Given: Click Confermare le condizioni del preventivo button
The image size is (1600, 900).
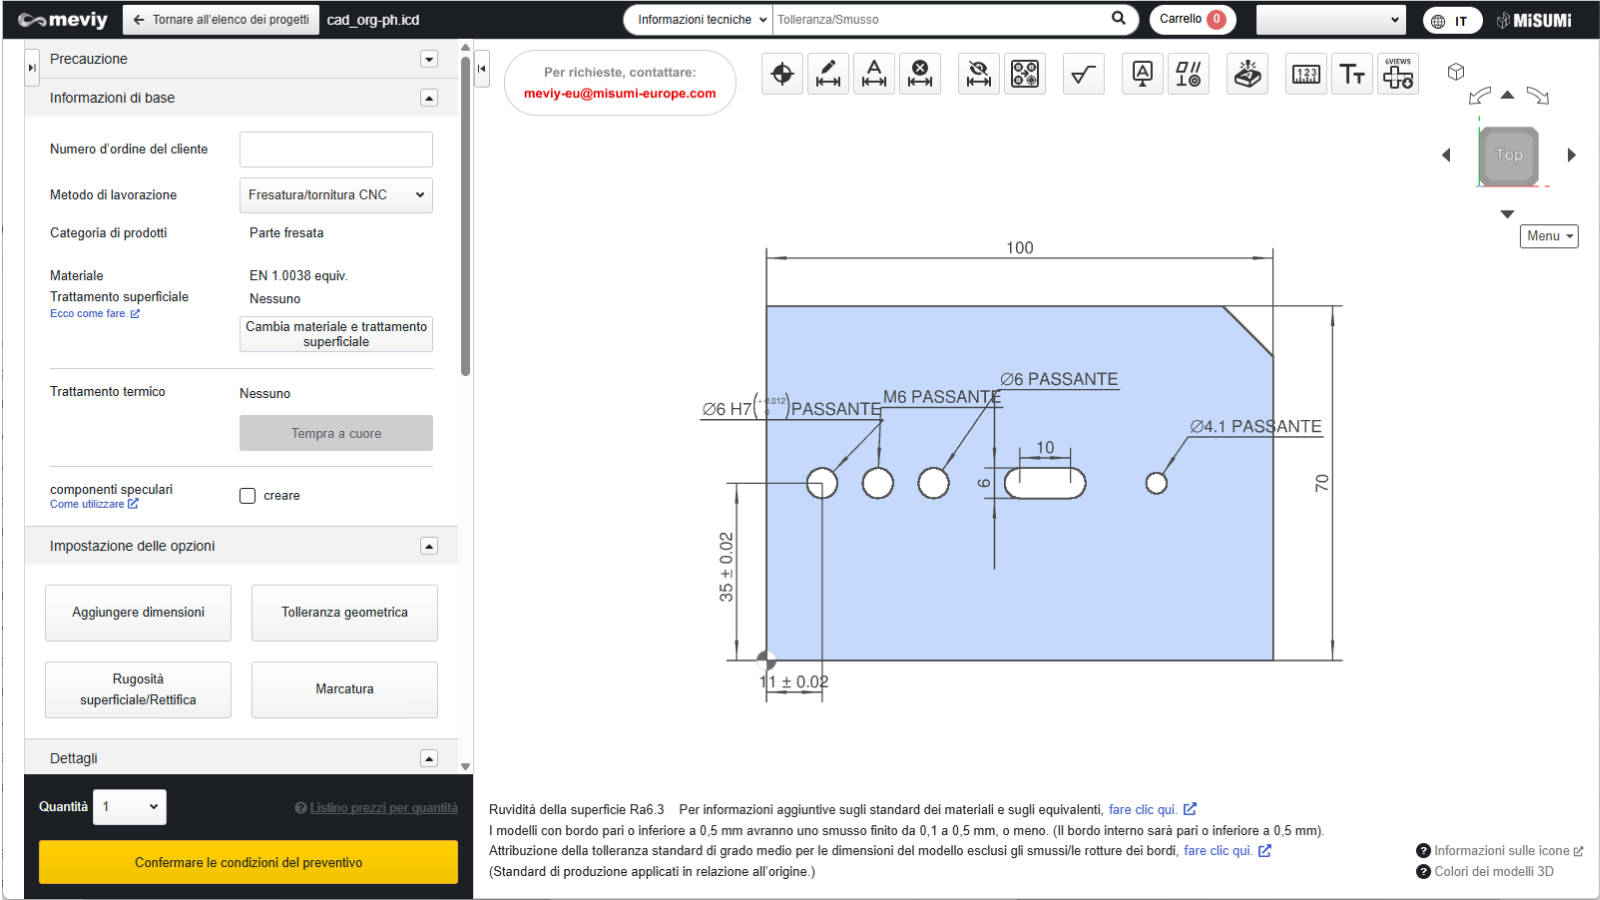Looking at the screenshot, I should pyautogui.click(x=248, y=862).
